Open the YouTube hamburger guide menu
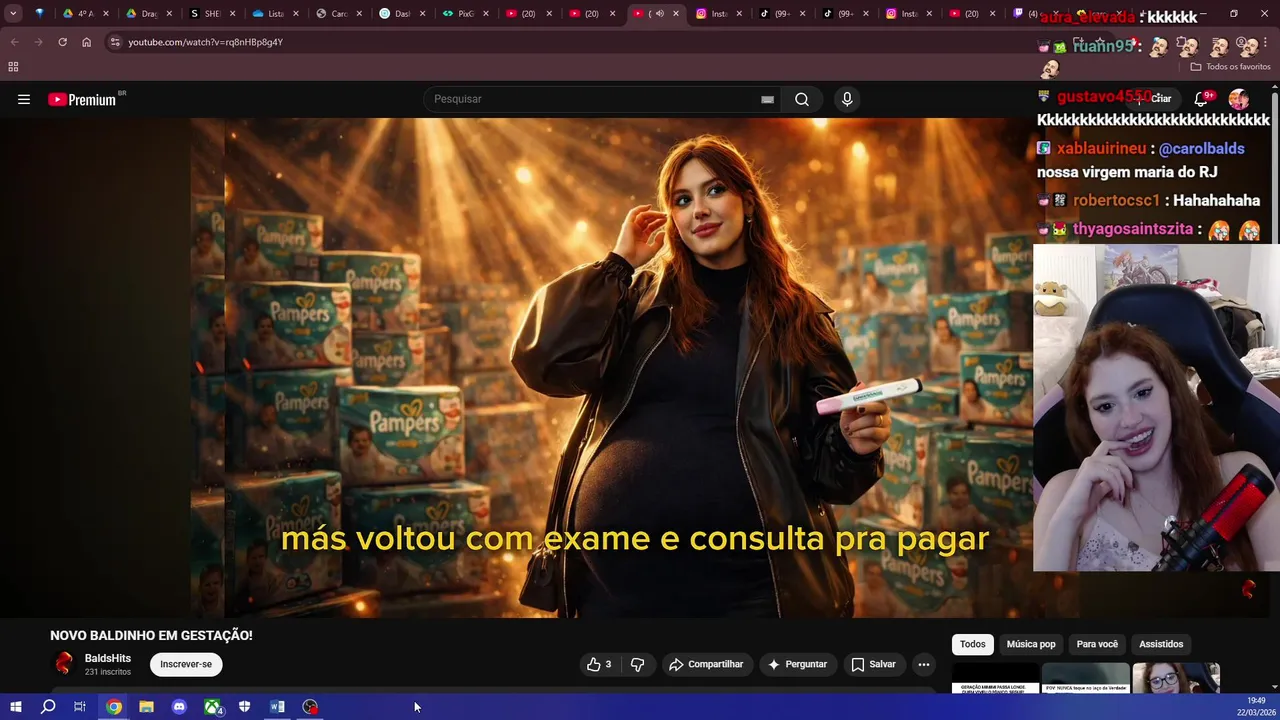The width and height of the screenshot is (1280, 720). tap(24, 99)
